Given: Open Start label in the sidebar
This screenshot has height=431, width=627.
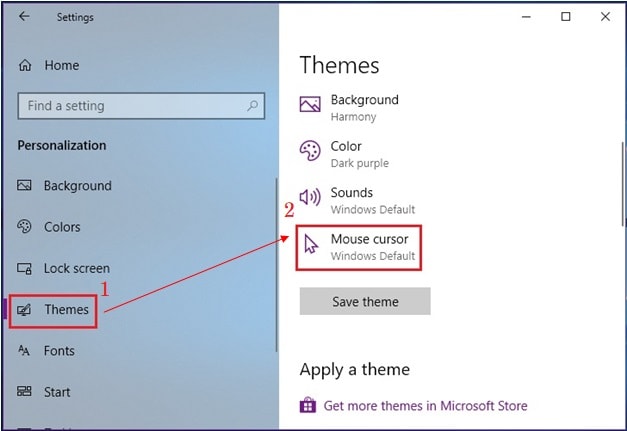Looking at the screenshot, I should (x=57, y=392).
